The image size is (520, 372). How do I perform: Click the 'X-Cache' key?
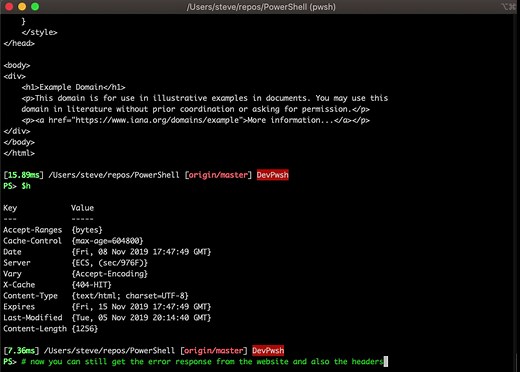tap(19, 285)
